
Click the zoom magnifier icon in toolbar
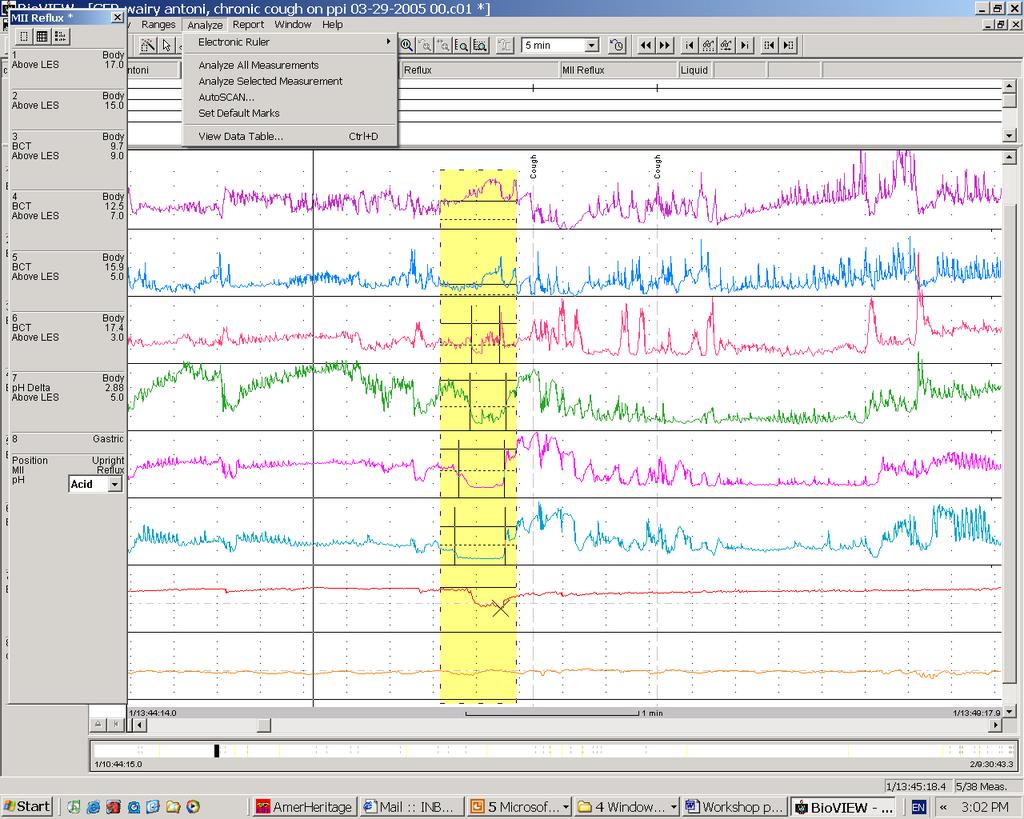406,45
